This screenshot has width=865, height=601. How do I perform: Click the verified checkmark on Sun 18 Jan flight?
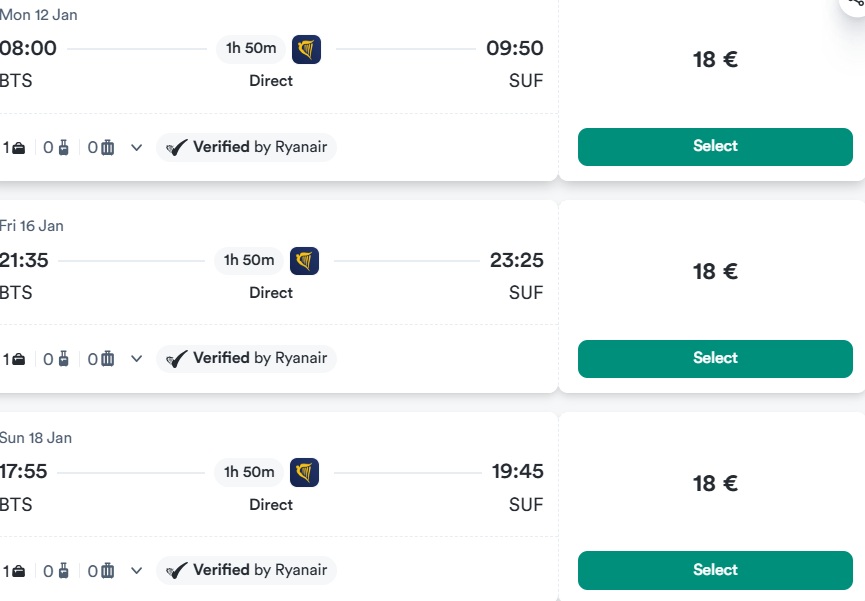[x=177, y=571]
